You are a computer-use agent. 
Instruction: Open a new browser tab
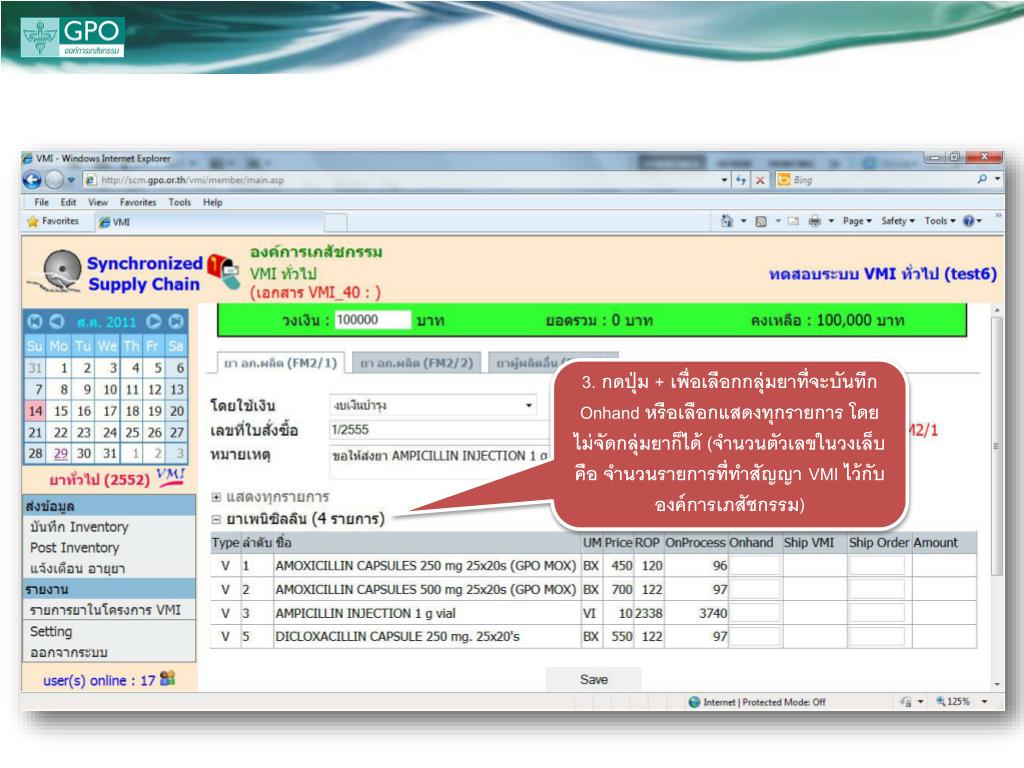pyautogui.click(x=336, y=223)
